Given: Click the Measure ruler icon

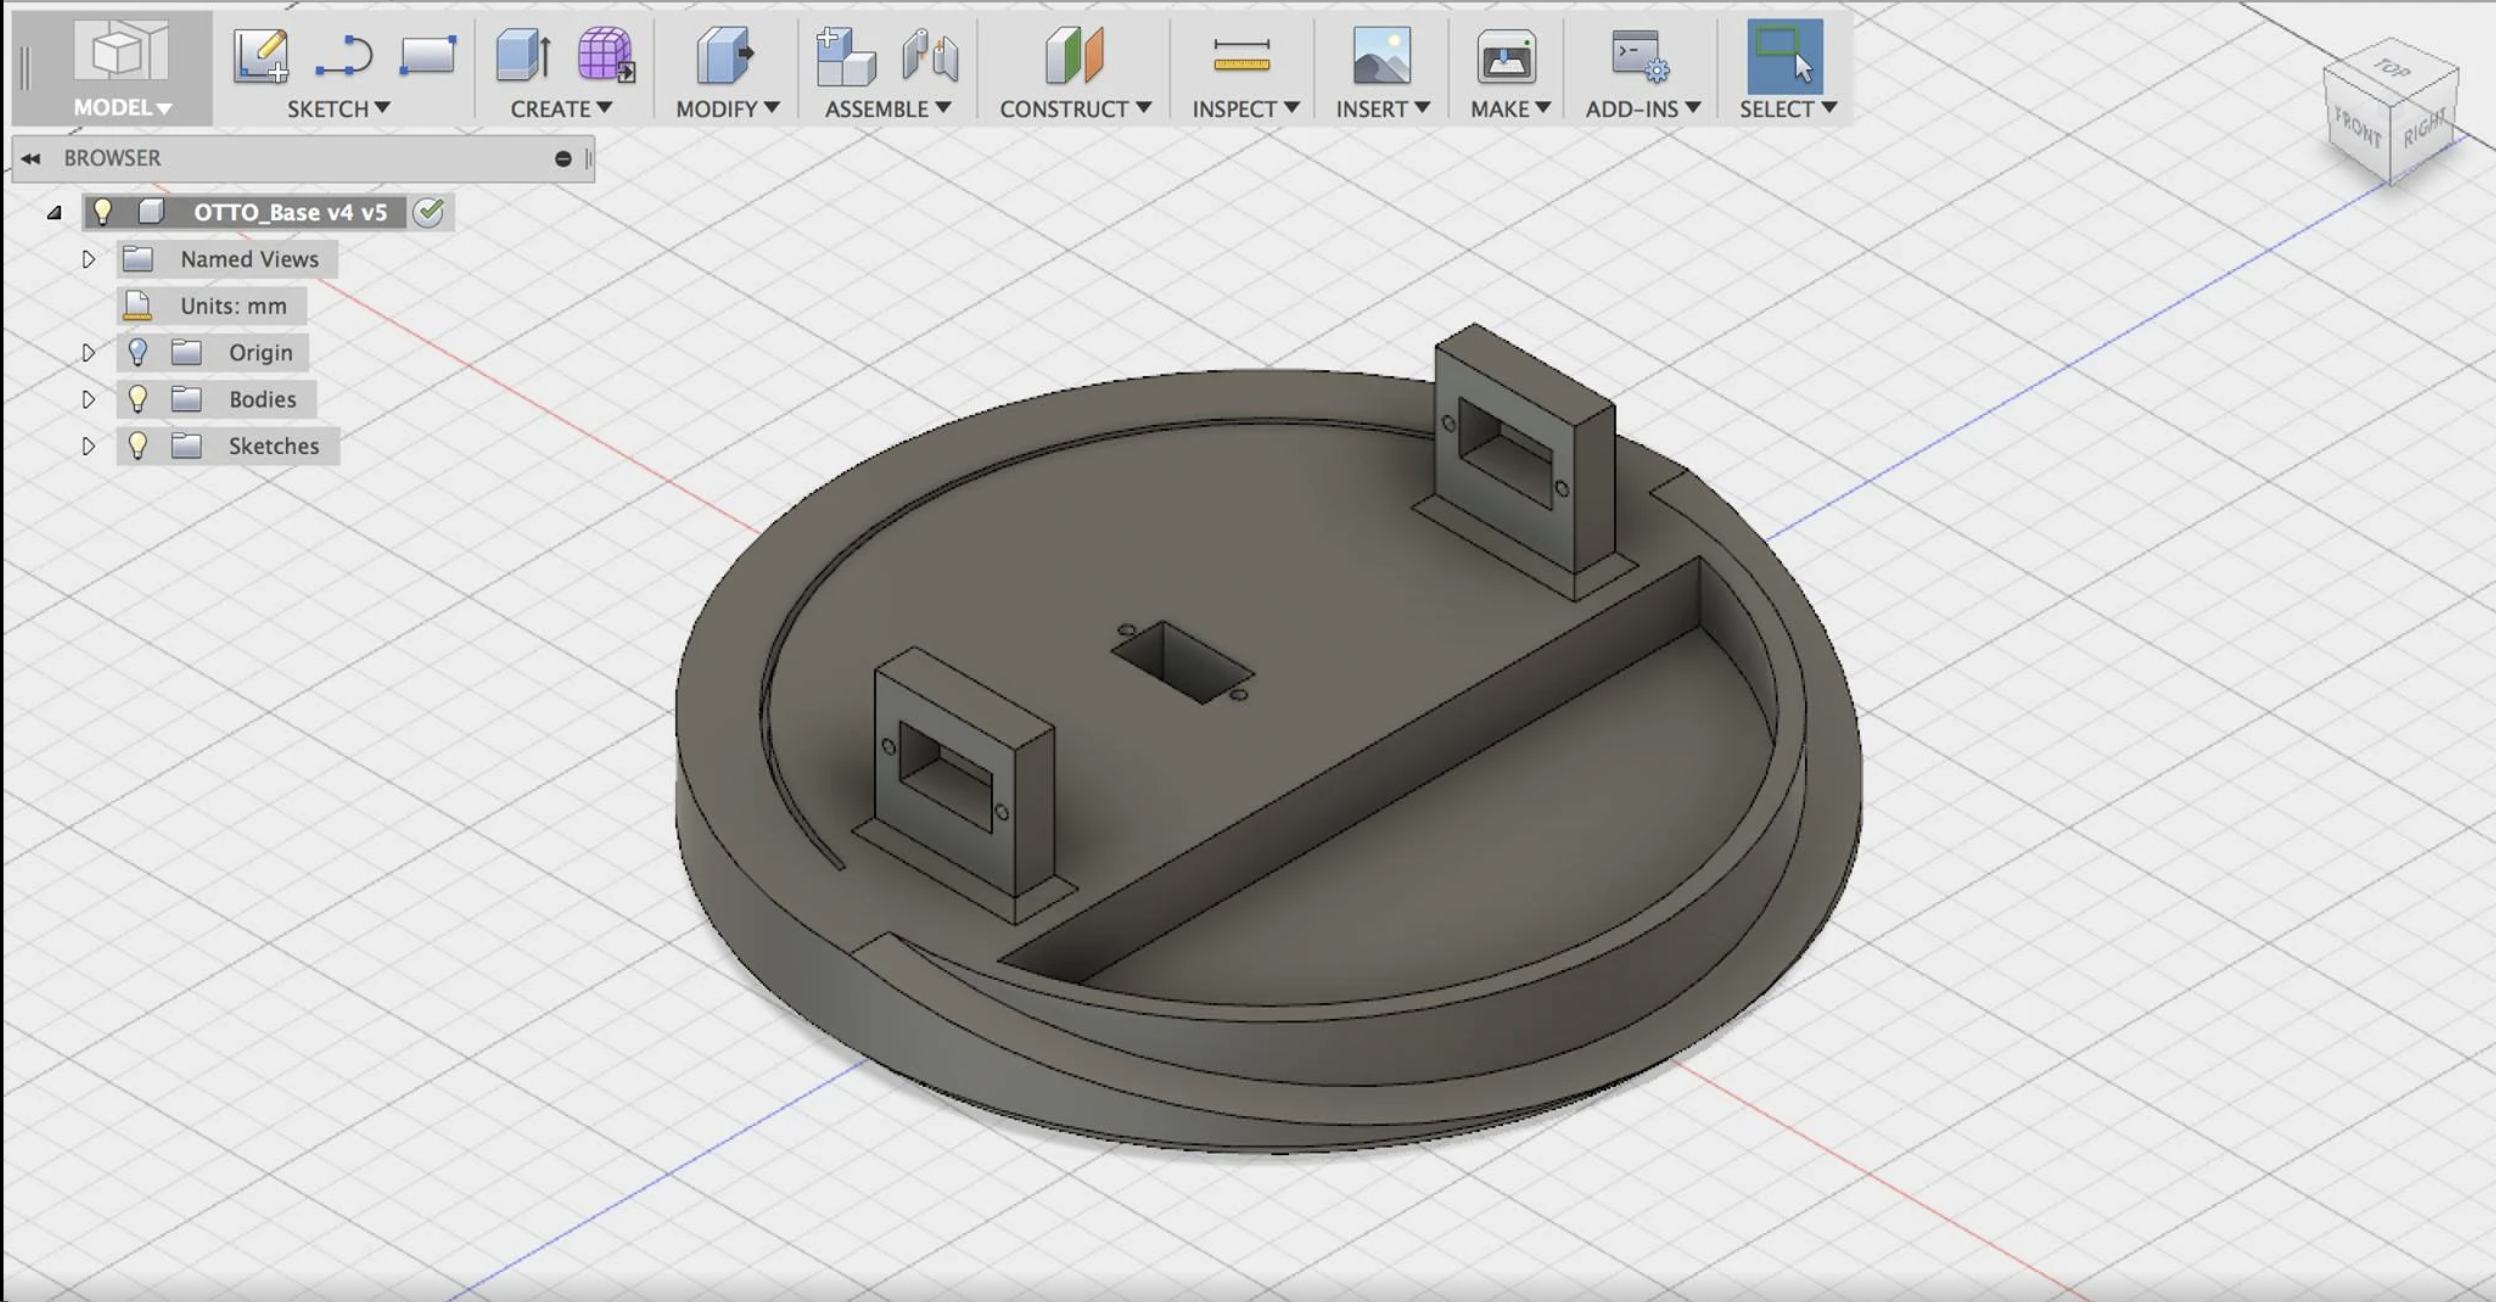Looking at the screenshot, I should (1241, 55).
